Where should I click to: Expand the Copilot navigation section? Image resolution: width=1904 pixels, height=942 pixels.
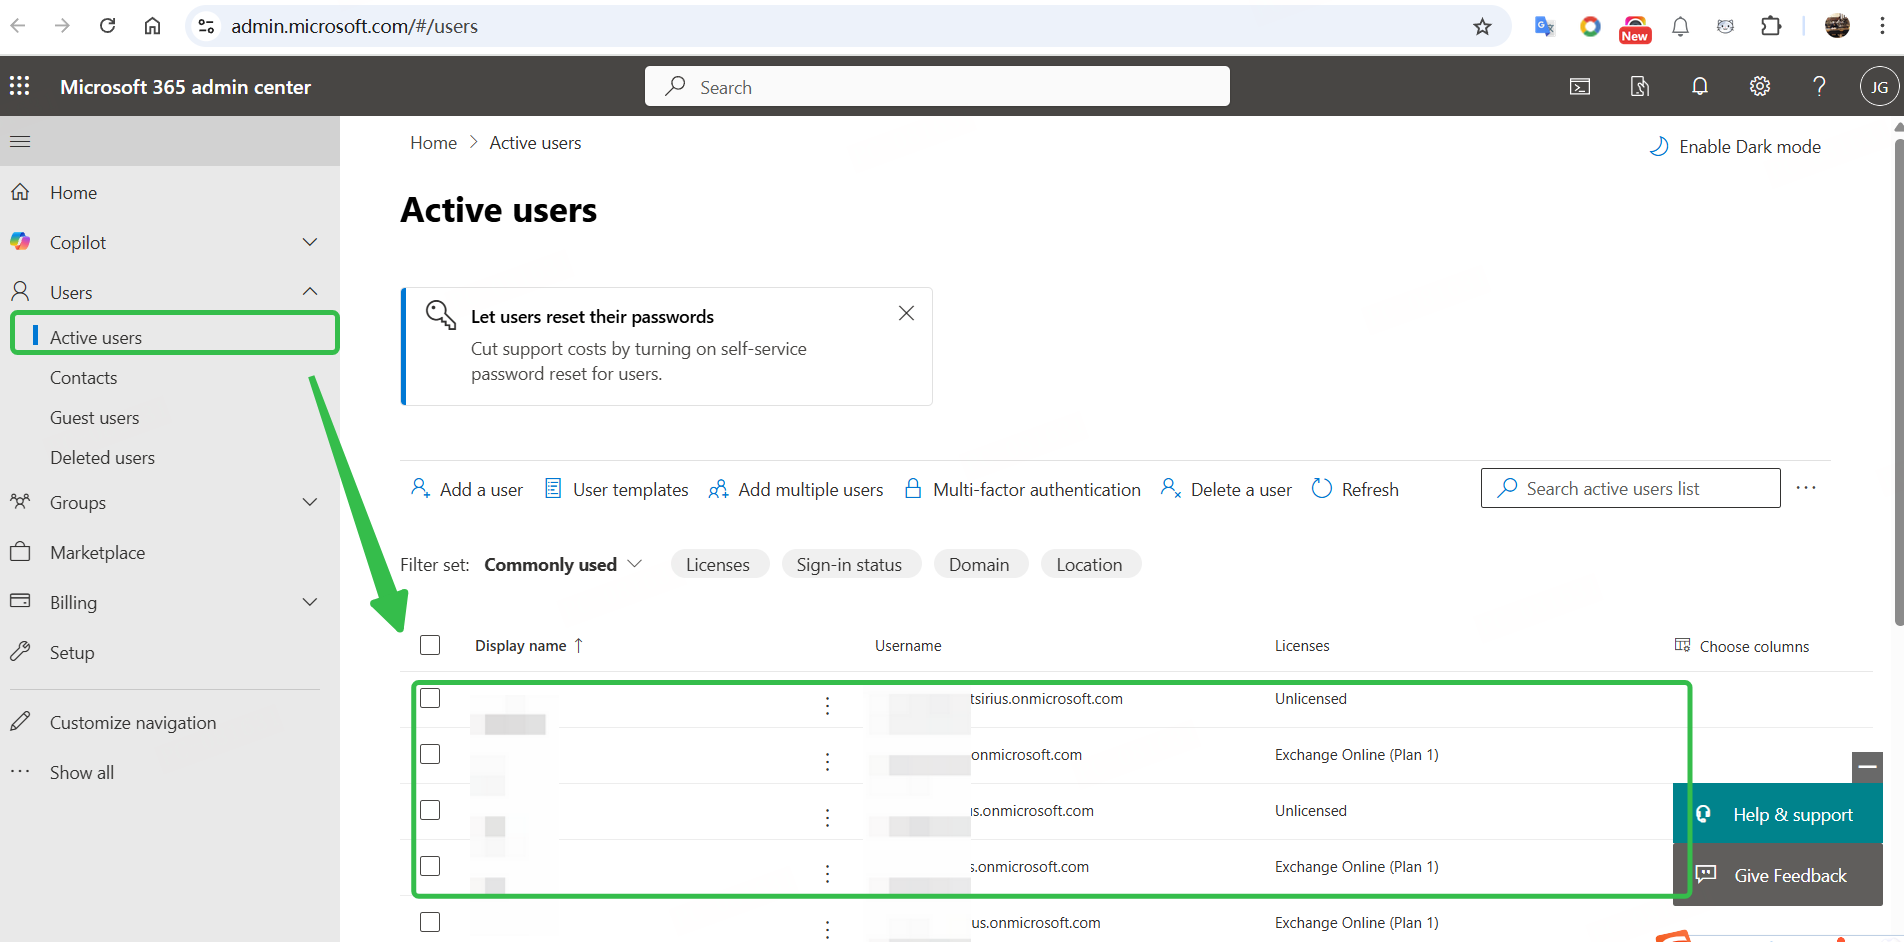click(x=310, y=242)
